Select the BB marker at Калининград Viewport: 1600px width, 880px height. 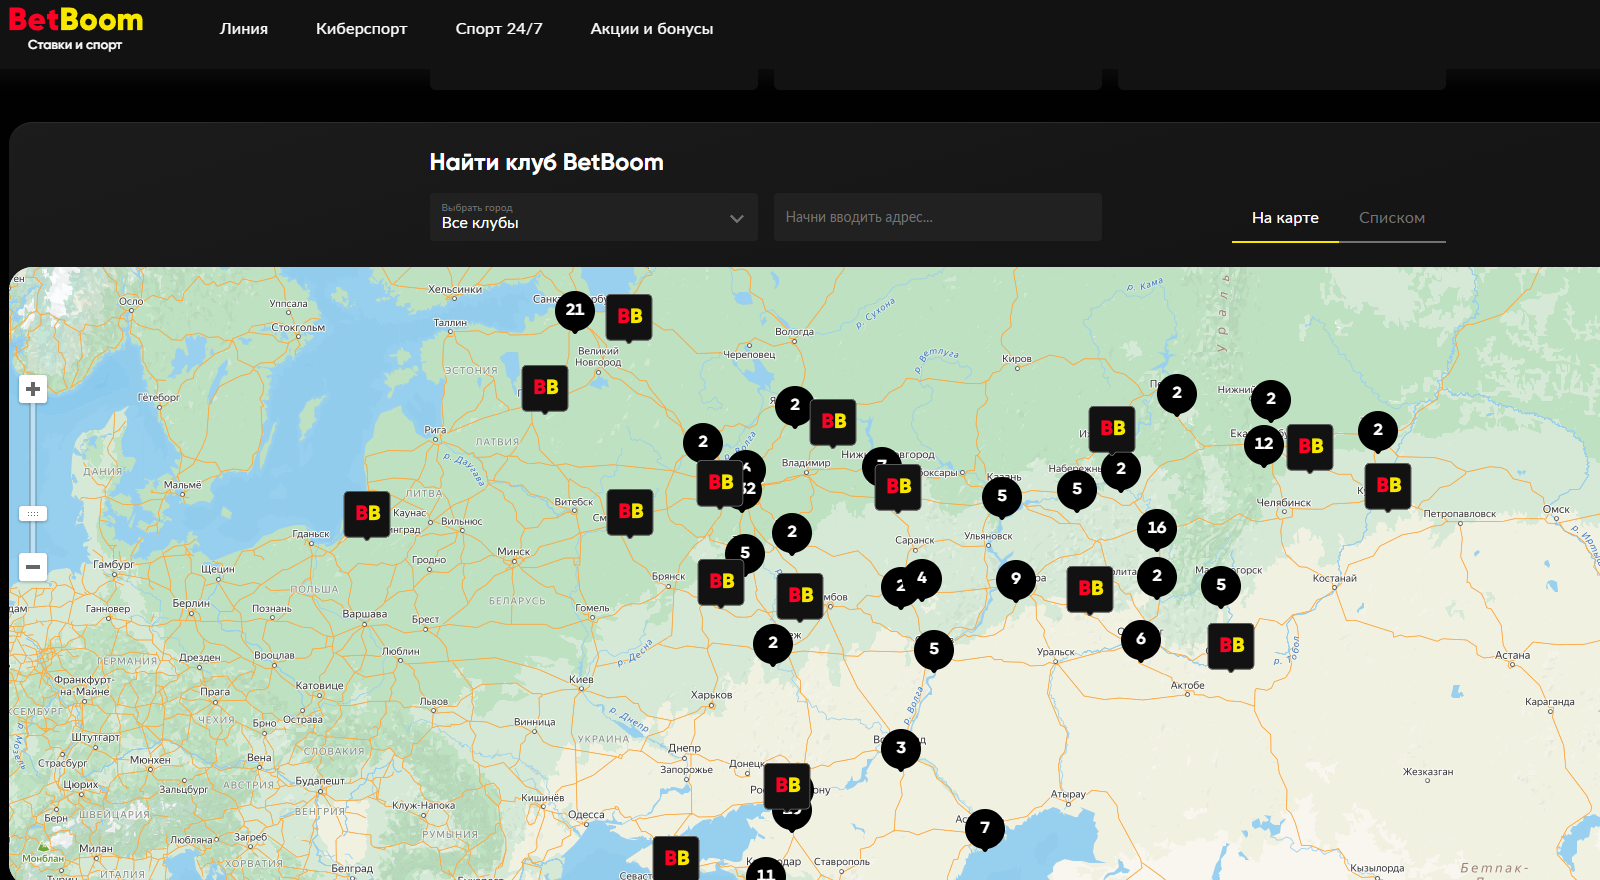point(367,514)
